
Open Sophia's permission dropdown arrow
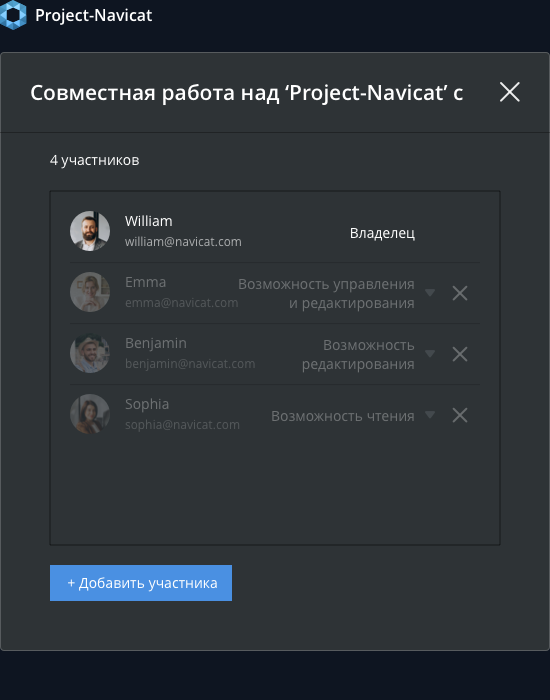[x=430, y=415]
